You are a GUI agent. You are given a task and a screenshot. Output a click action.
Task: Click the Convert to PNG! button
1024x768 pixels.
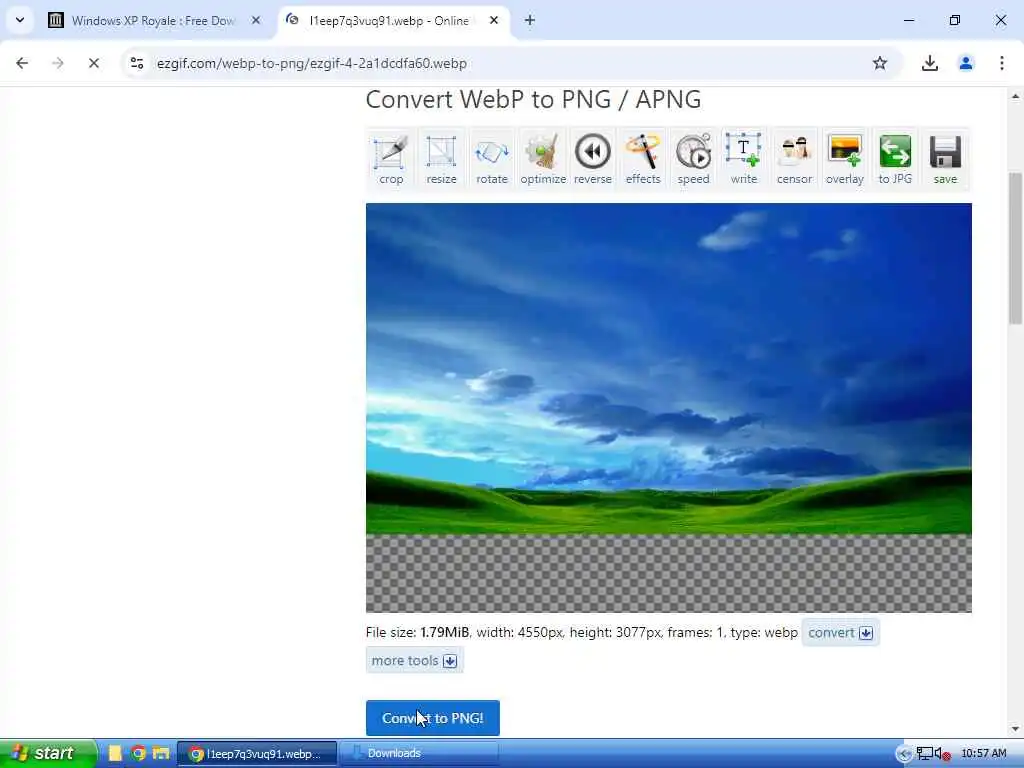(x=432, y=718)
